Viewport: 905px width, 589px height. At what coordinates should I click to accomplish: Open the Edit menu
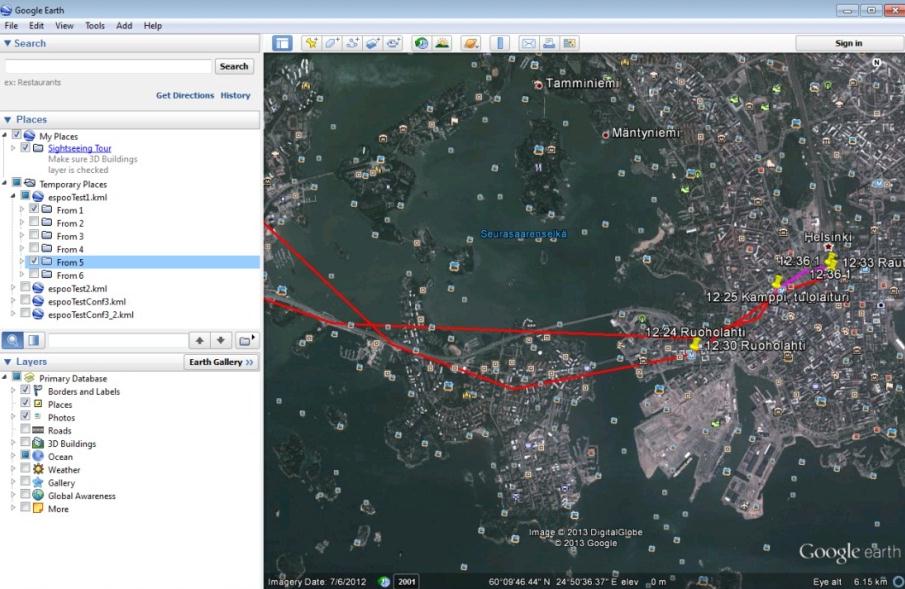[x=36, y=25]
